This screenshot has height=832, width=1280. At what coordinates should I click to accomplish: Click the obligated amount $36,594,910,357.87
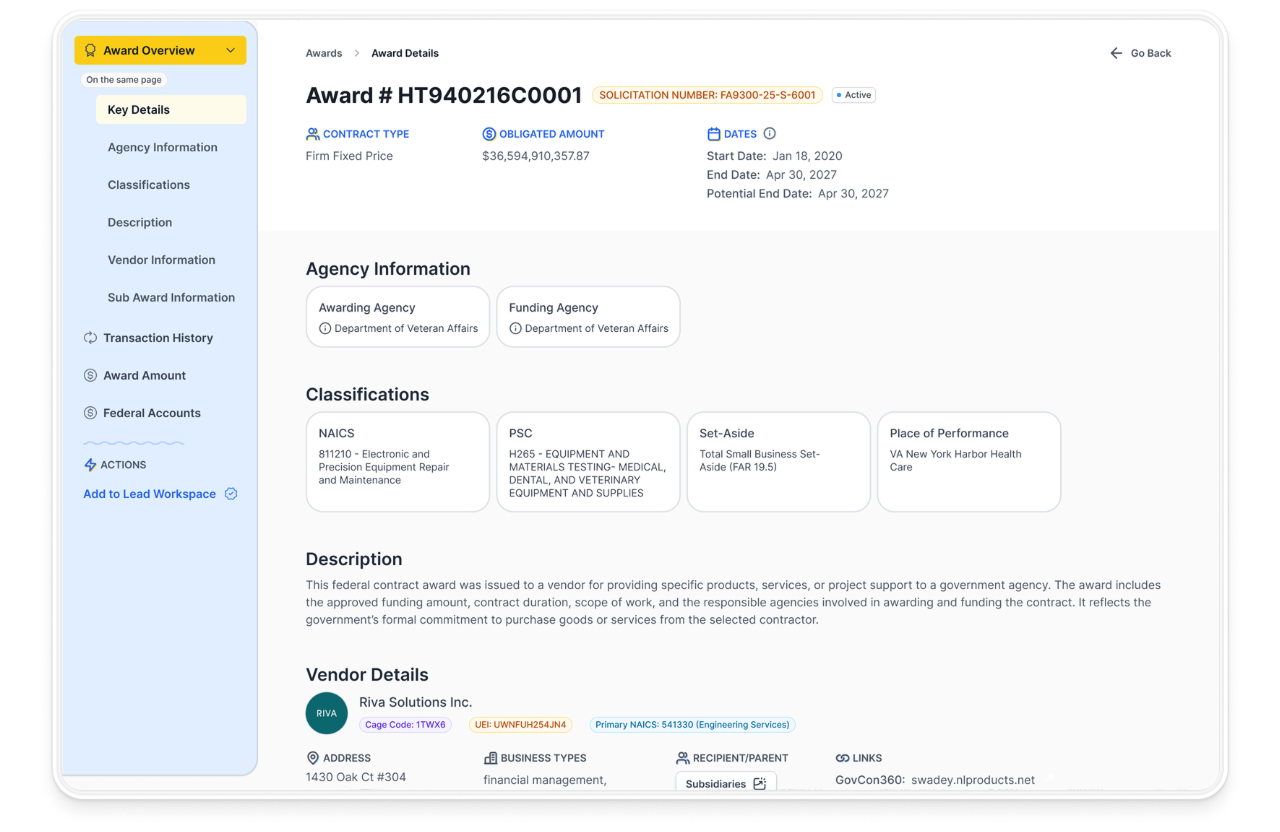click(536, 156)
